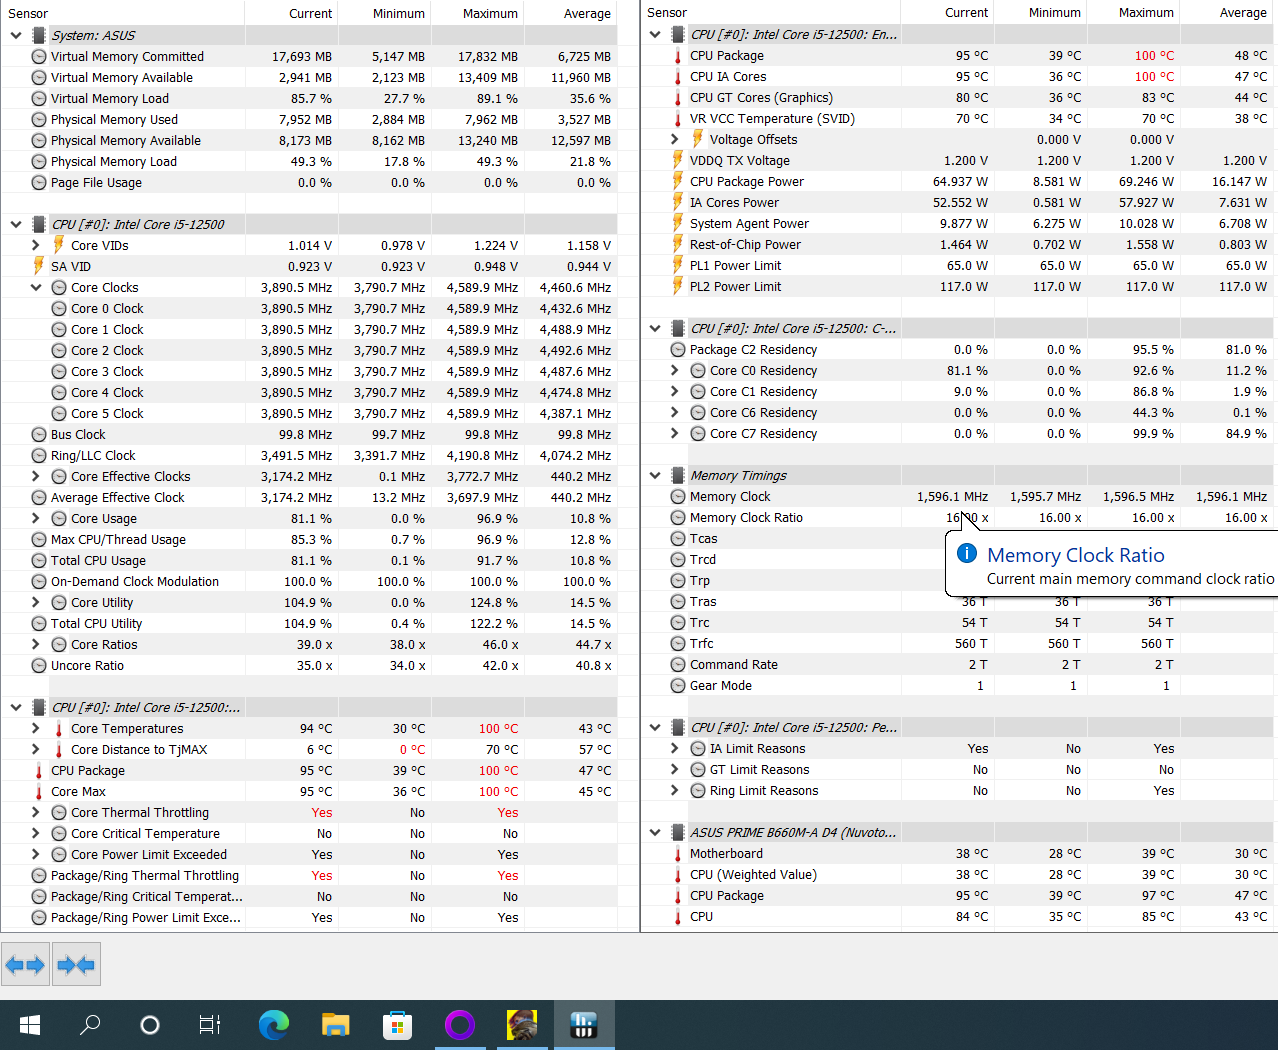The image size is (1278, 1050).
Task: Select Ring/LLC Clock row
Action: click(x=309, y=456)
